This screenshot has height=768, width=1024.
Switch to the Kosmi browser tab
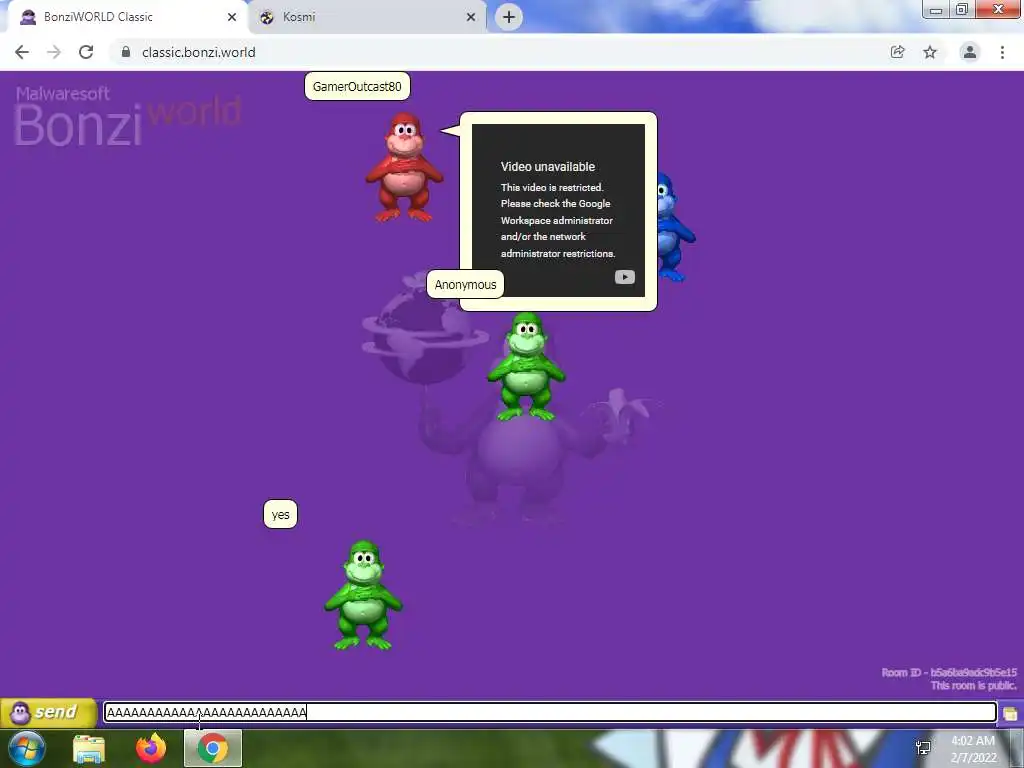[x=367, y=17]
